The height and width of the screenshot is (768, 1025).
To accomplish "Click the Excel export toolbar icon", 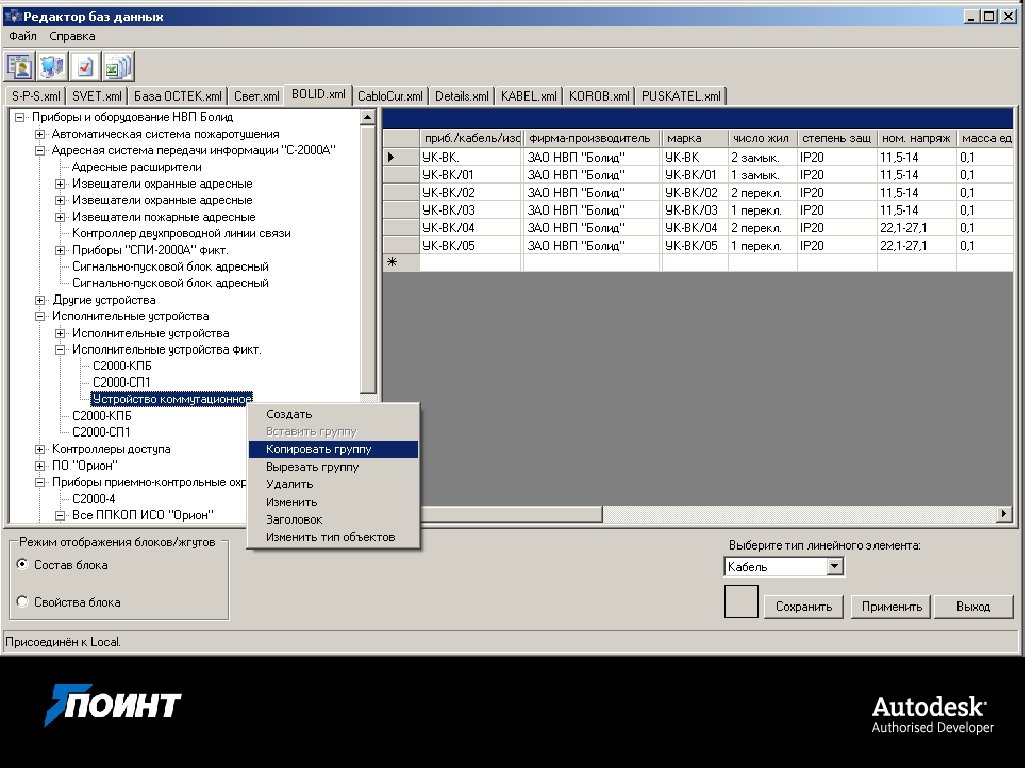I will coord(118,66).
